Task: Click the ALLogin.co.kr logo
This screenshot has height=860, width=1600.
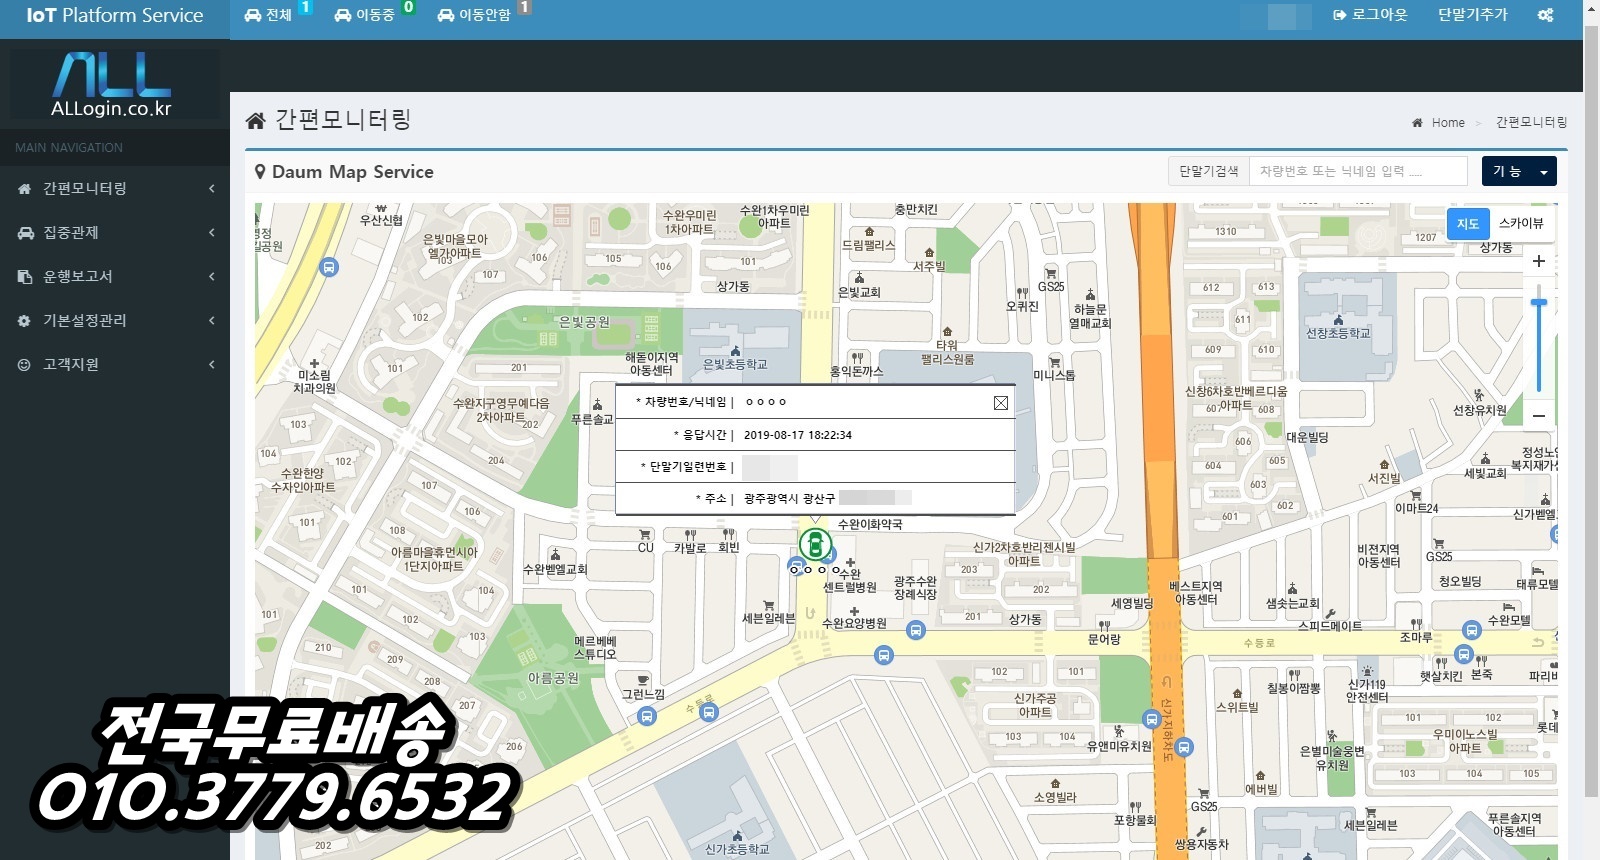Action: [x=113, y=86]
